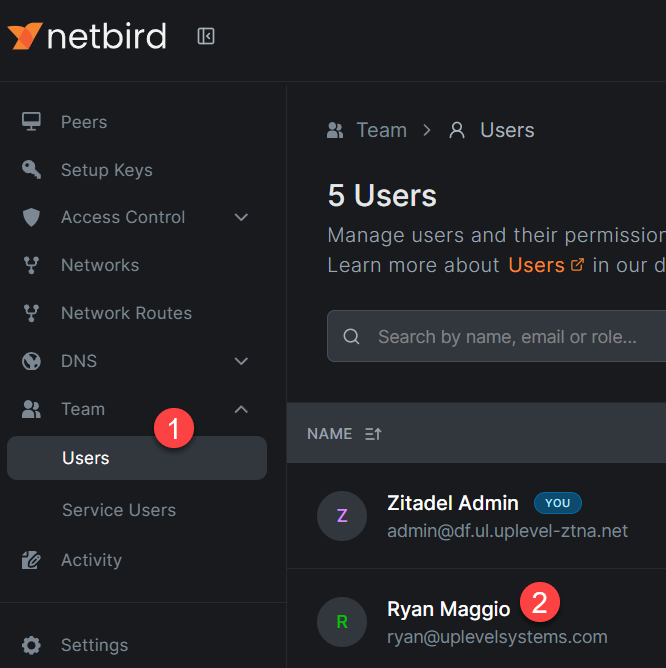Click the Settings gear icon
The width and height of the screenshot is (666, 668).
click(32, 645)
